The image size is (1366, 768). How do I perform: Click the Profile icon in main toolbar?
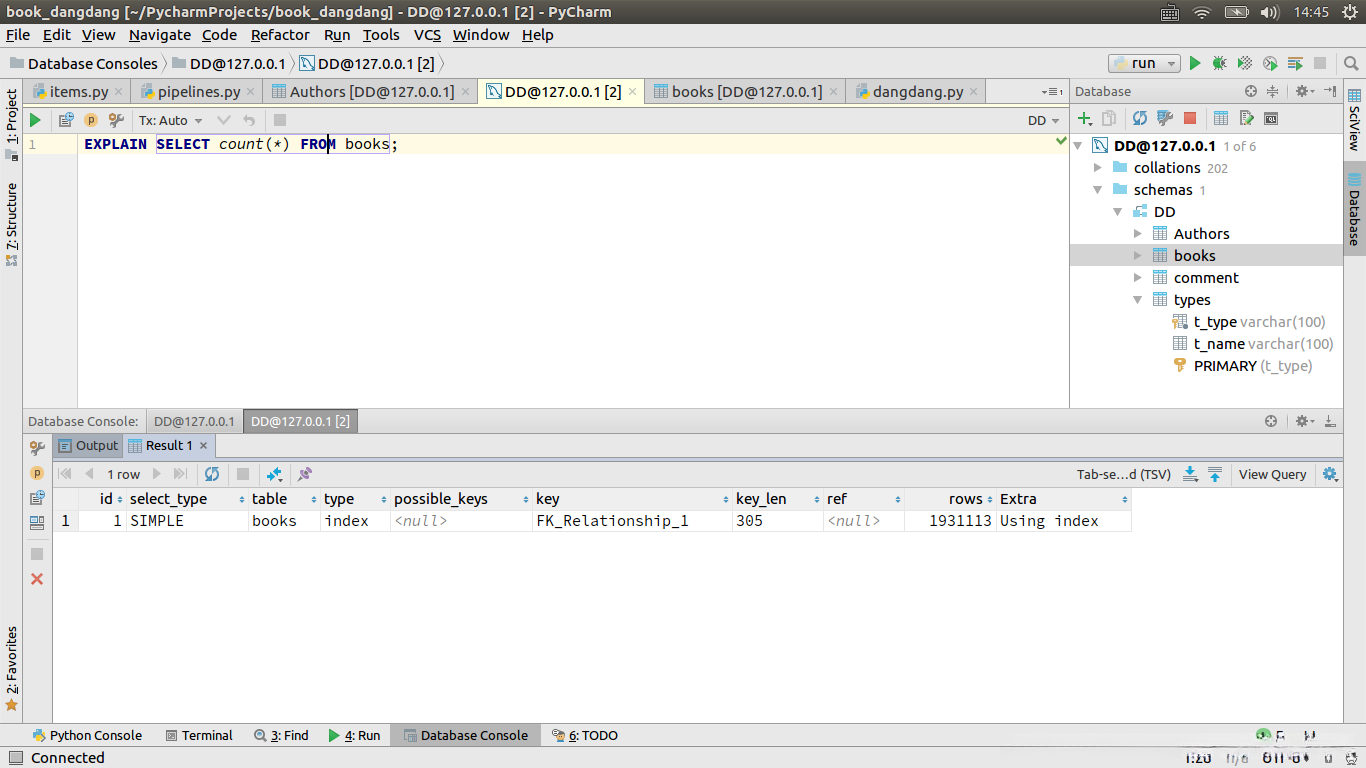1270,63
